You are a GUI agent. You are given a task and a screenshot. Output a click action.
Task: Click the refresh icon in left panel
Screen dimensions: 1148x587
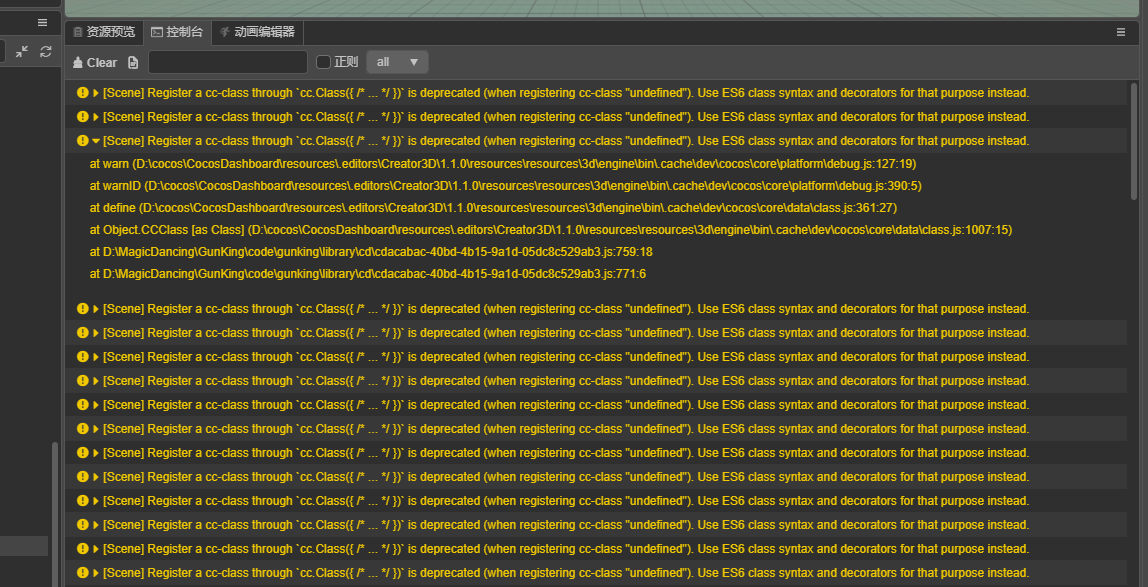tap(46, 51)
